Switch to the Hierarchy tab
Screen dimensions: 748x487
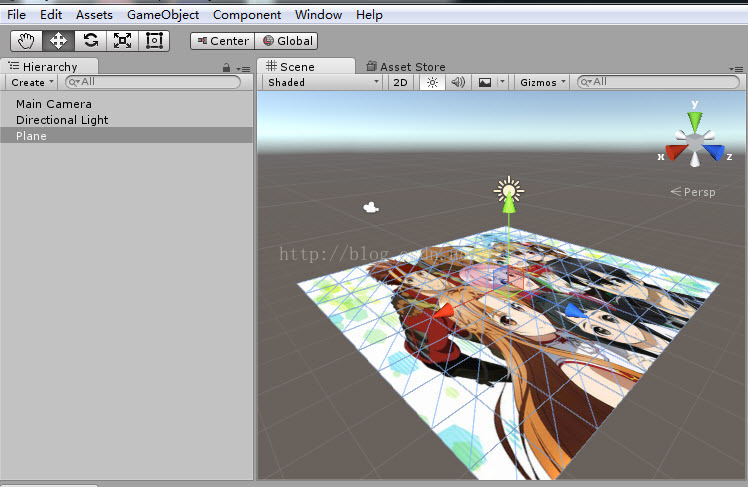pos(49,66)
